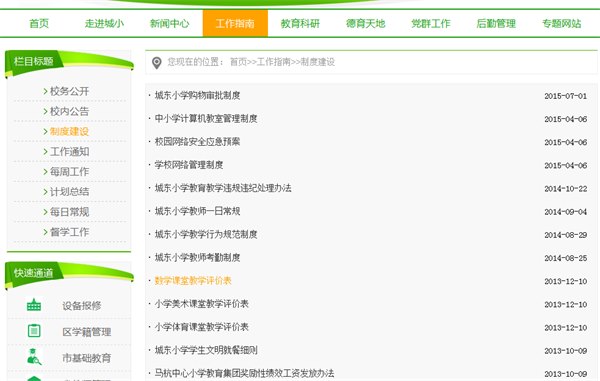
Task: Click the 设备报修 building icon
Action: click(x=34, y=305)
